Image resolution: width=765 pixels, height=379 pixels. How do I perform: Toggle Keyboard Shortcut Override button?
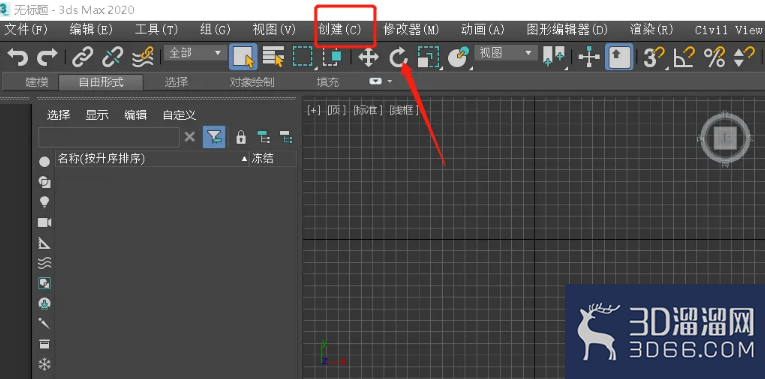(619, 57)
